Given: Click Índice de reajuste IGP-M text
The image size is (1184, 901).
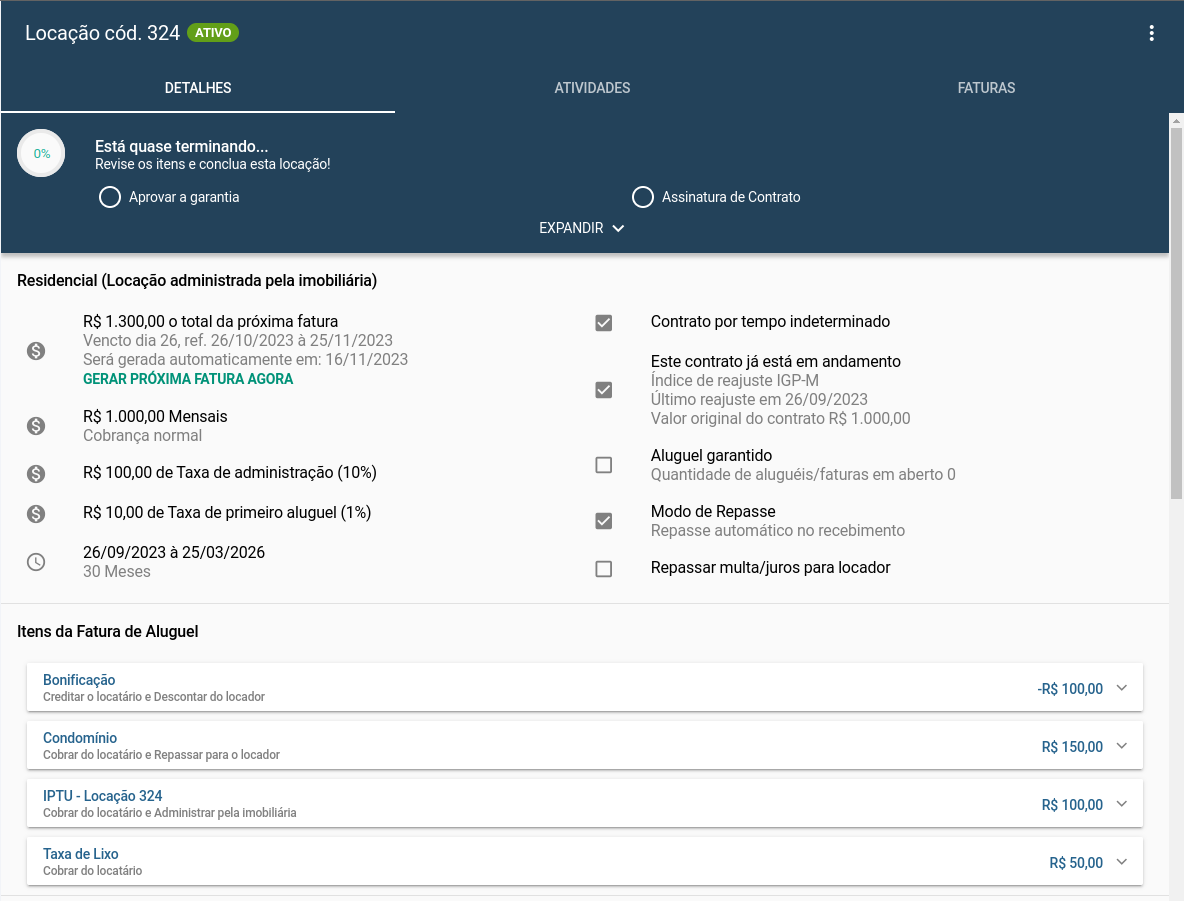Looking at the screenshot, I should pyautogui.click(x=735, y=381).
